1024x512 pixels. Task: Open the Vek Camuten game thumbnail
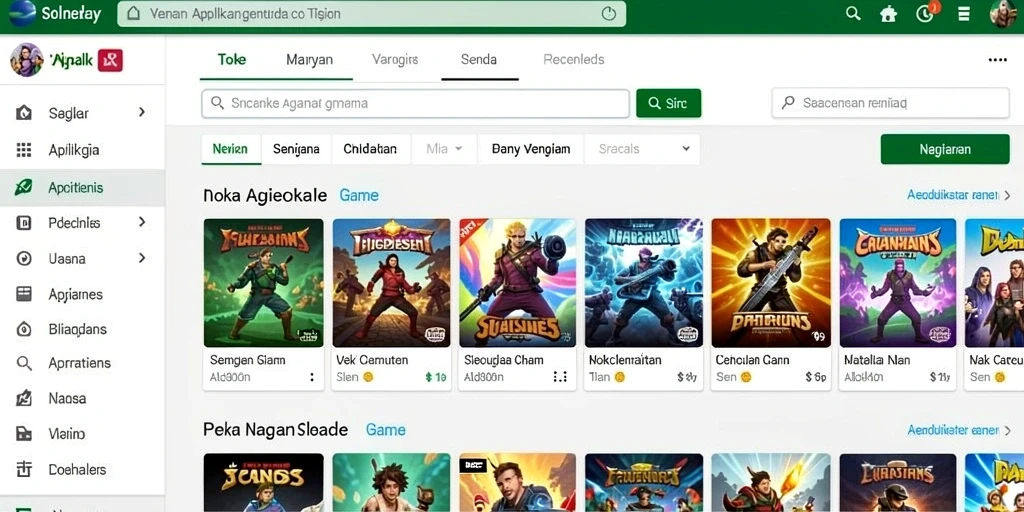(x=391, y=283)
